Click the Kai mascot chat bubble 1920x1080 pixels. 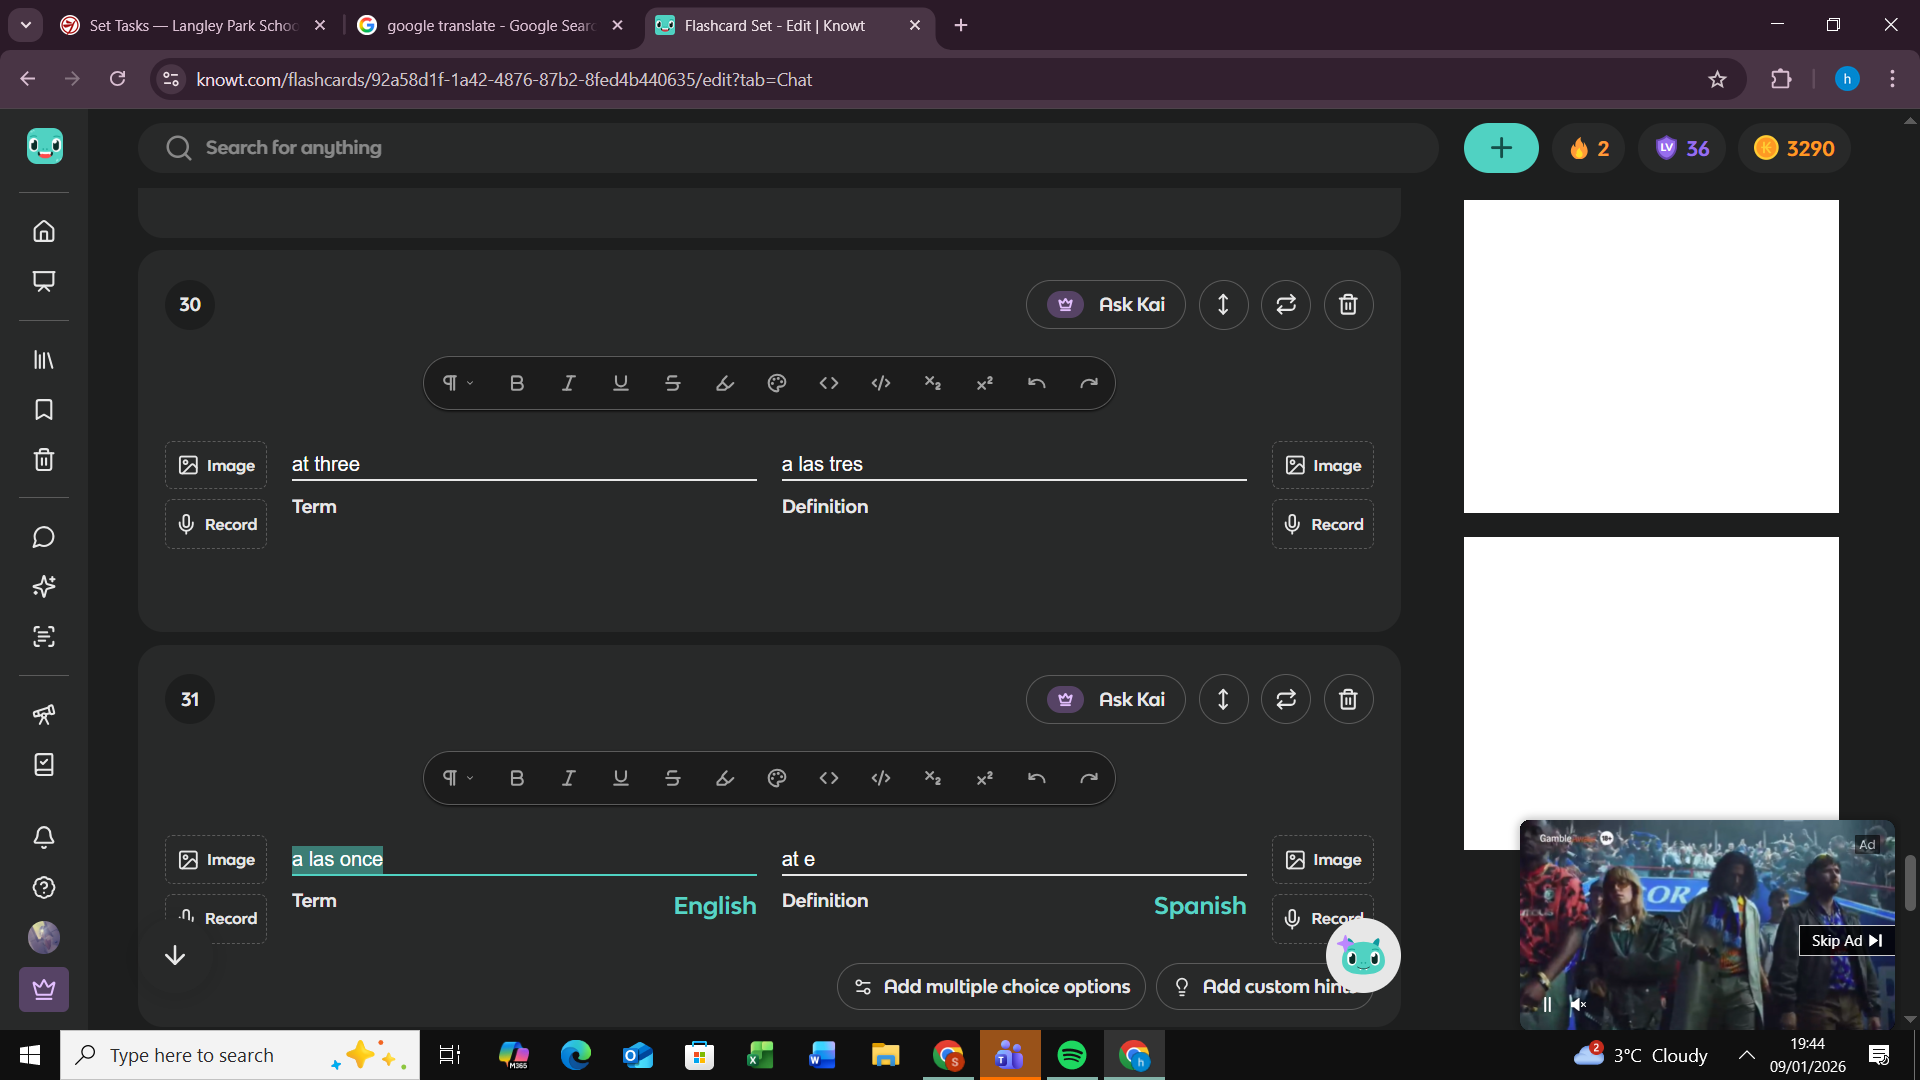(x=1362, y=956)
